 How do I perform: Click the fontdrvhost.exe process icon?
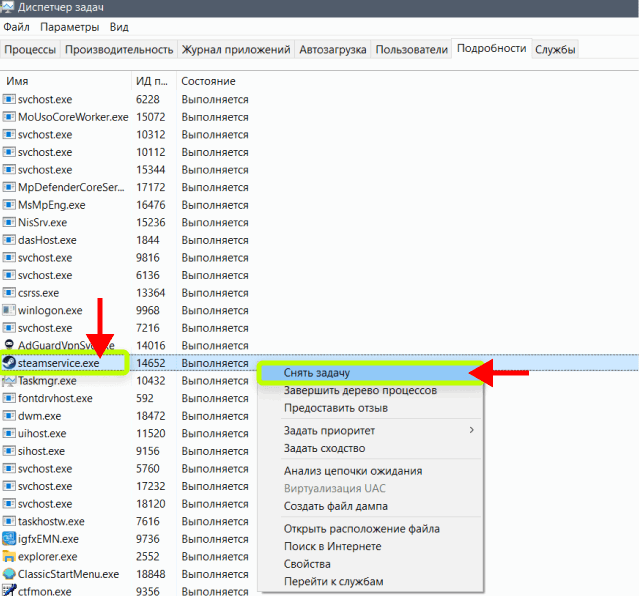[9, 398]
